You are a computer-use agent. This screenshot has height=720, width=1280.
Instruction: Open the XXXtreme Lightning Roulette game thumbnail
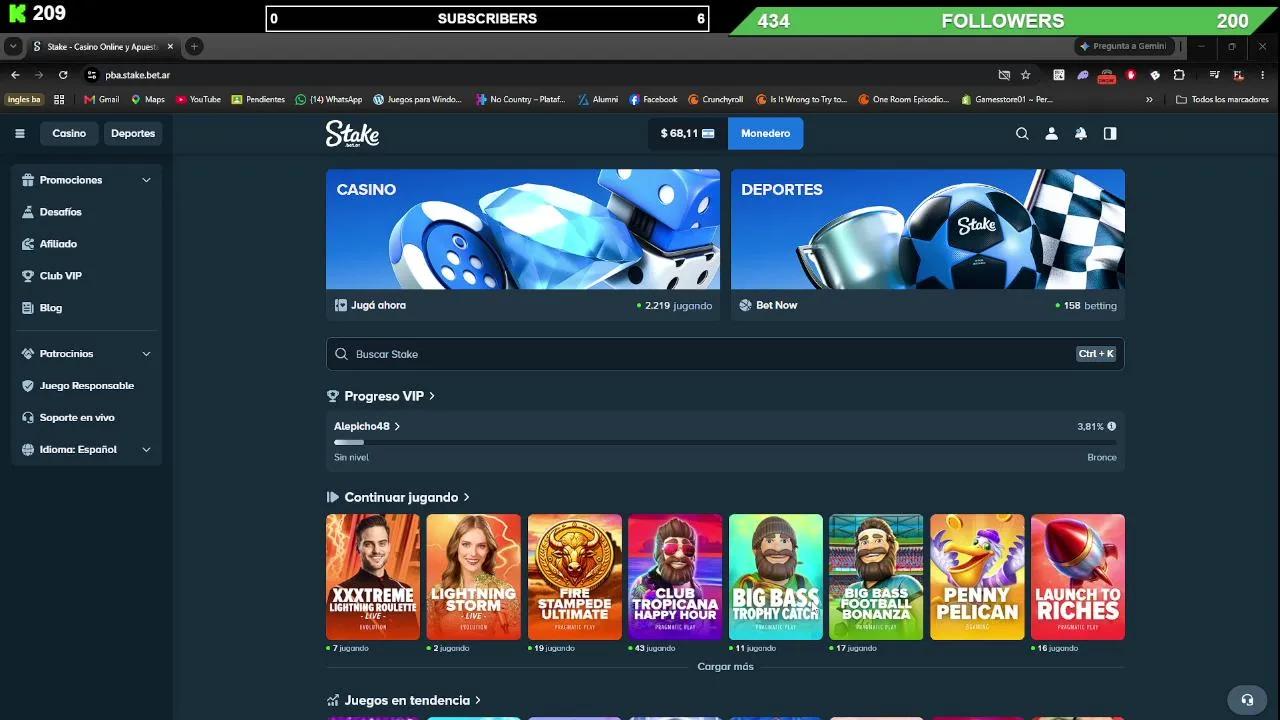click(x=373, y=577)
